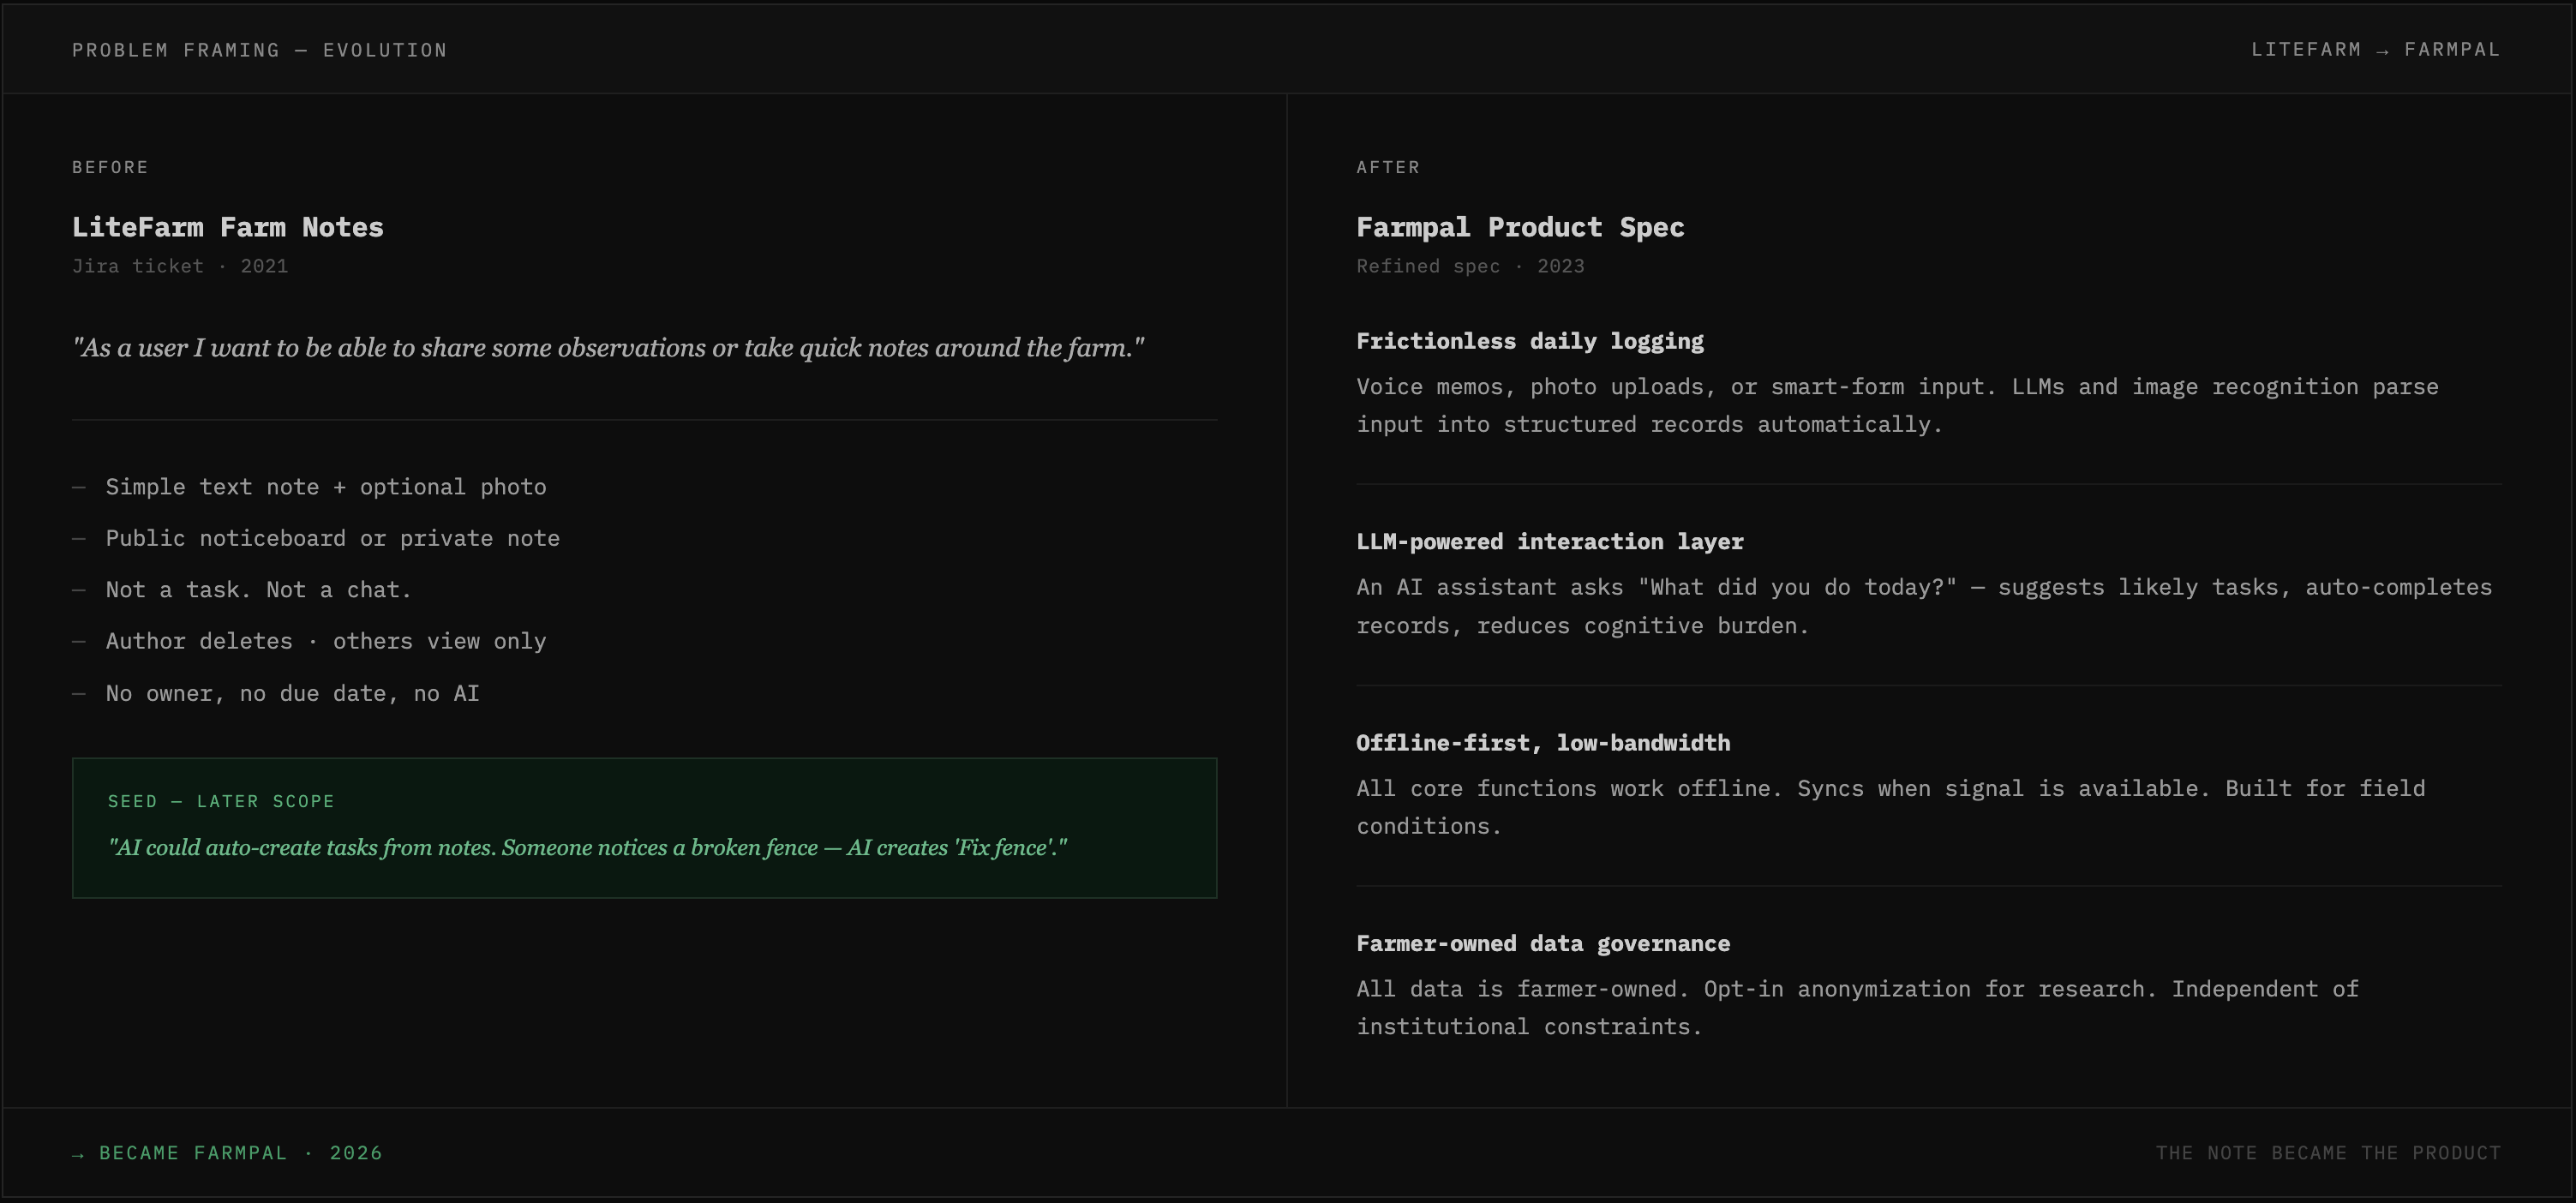Screen dimensions: 2576x1203
Task: Click the 'Farmpal Product Spec' heading
Action: coord(1520,227)
